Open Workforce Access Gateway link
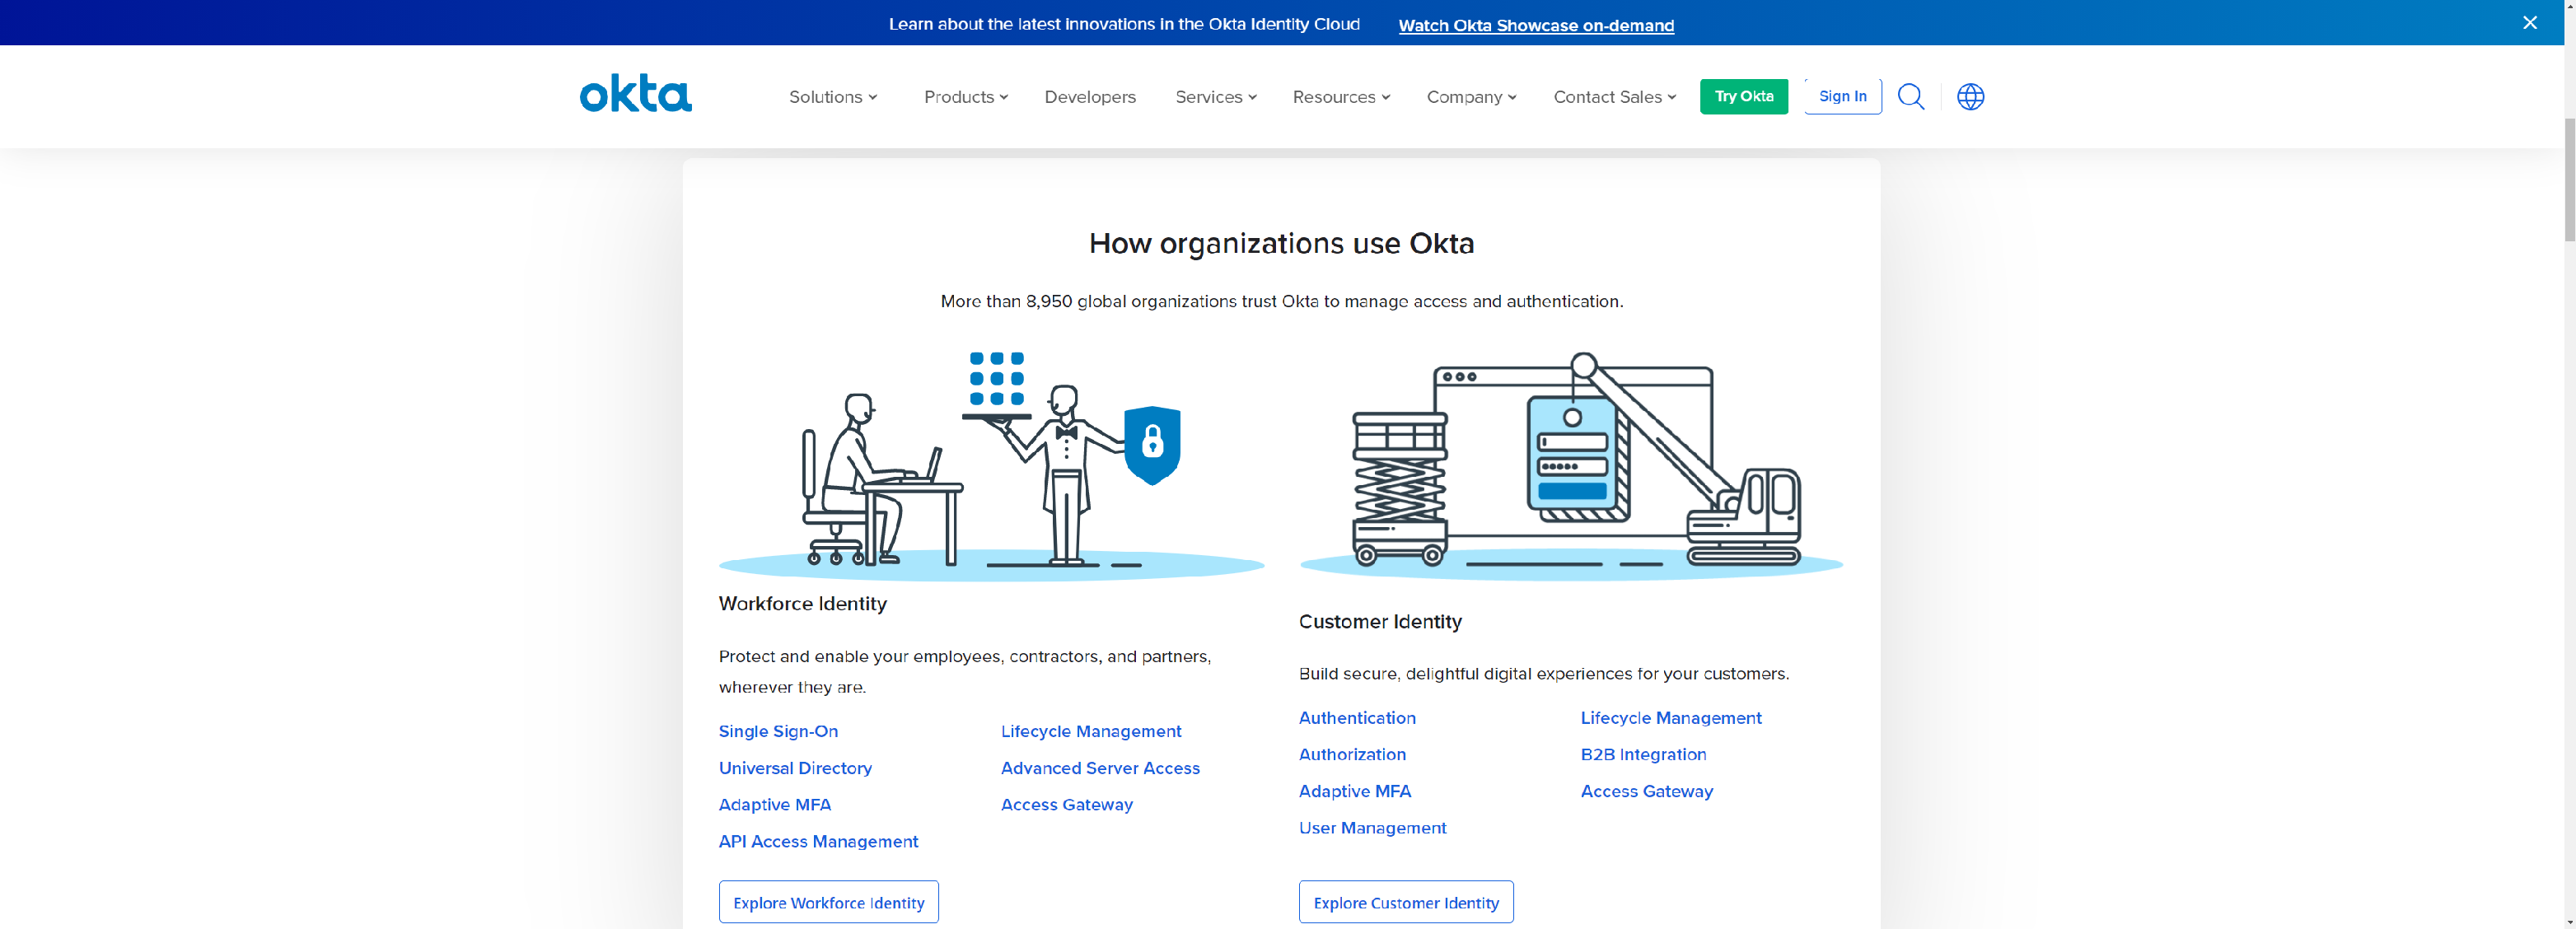 point(1066,805)
